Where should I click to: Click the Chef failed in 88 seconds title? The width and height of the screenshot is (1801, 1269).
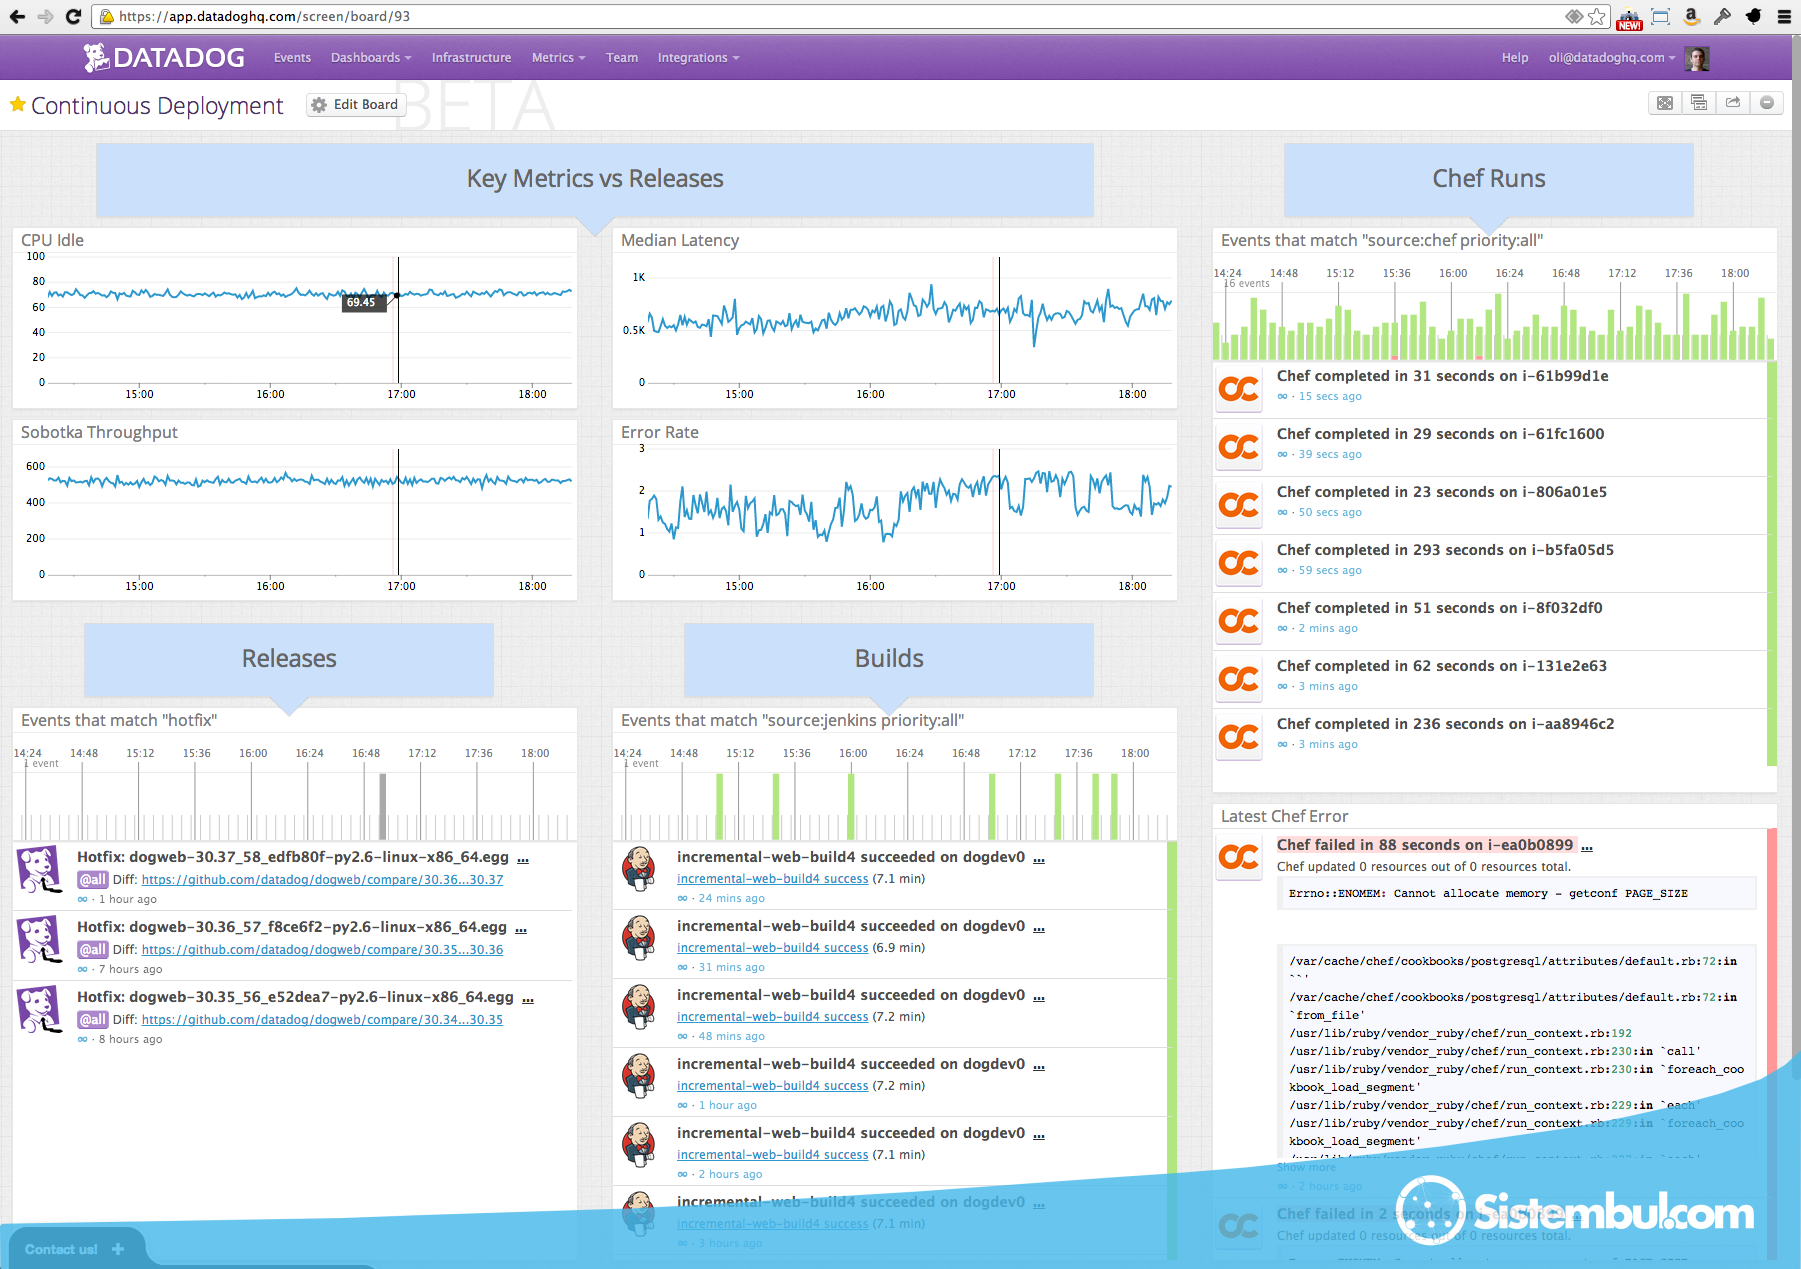[1424, 845]
